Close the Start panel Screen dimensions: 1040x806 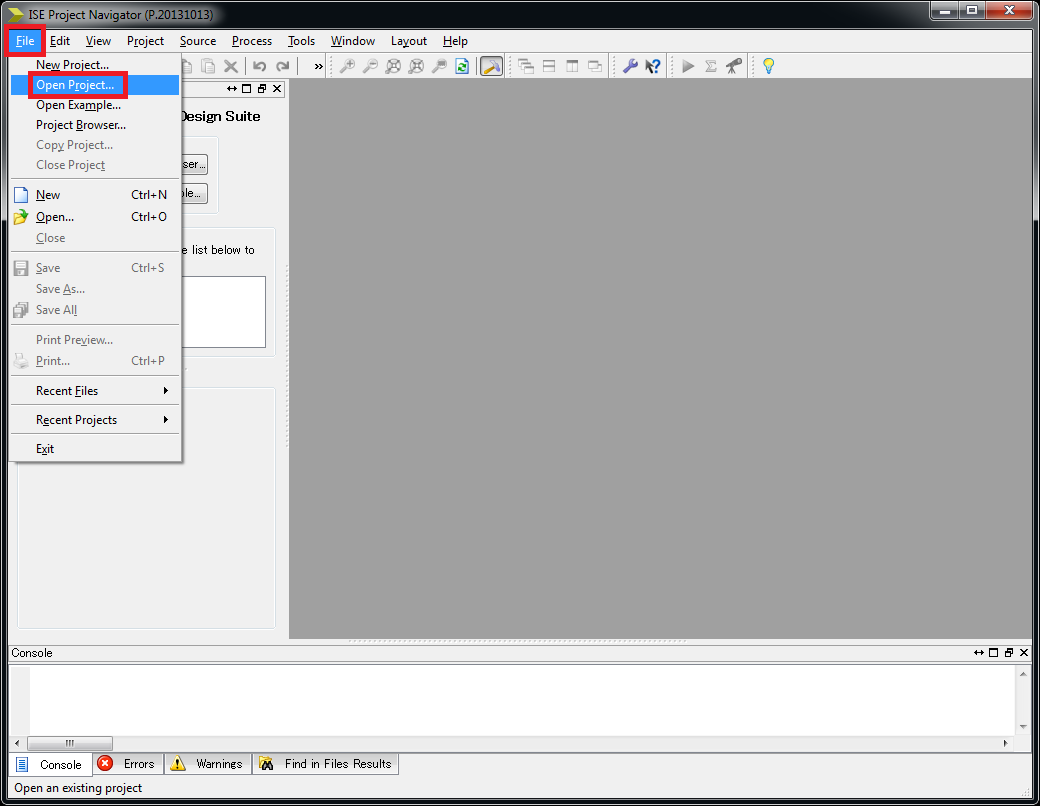click(277, 89)
